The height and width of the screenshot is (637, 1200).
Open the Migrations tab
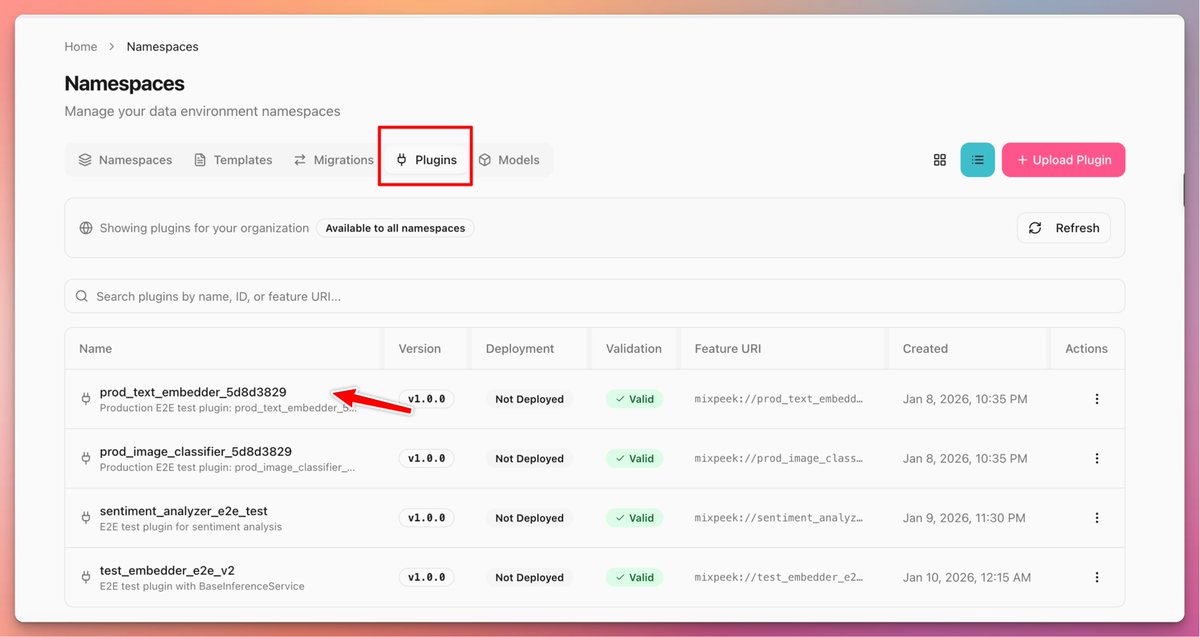click(334, 160)
